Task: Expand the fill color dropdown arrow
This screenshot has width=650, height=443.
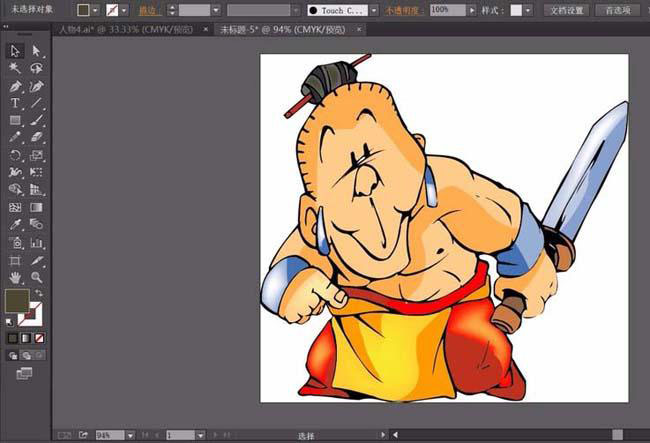Action: pyautogui.click(x=96, y=10)
